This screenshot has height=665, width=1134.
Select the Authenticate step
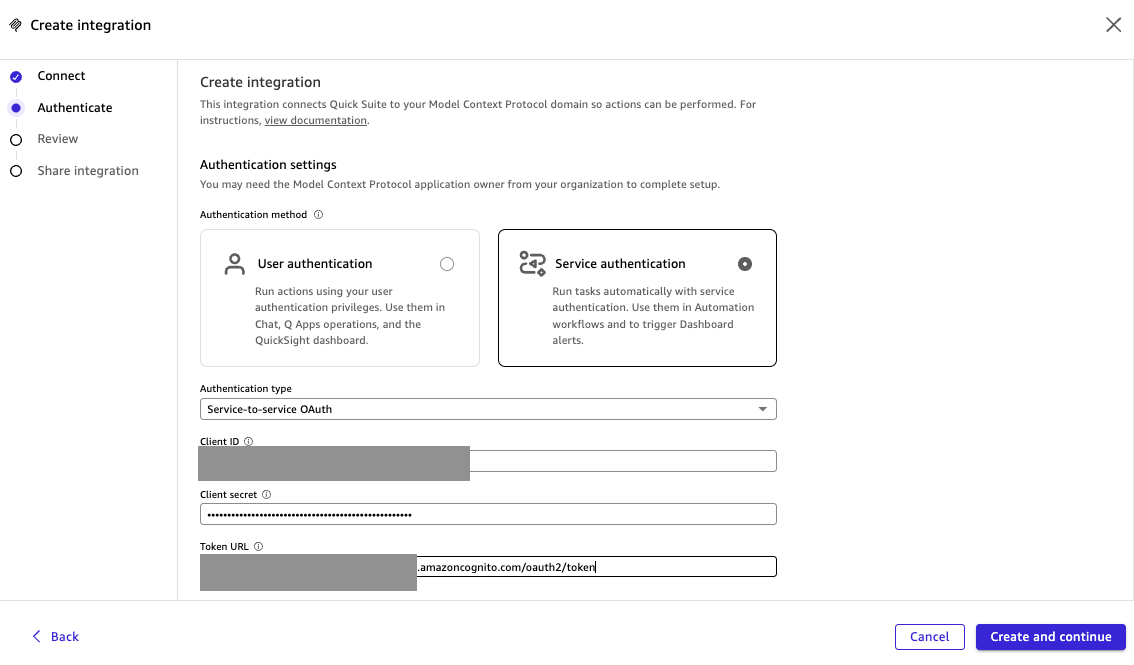tap(74, 108)
